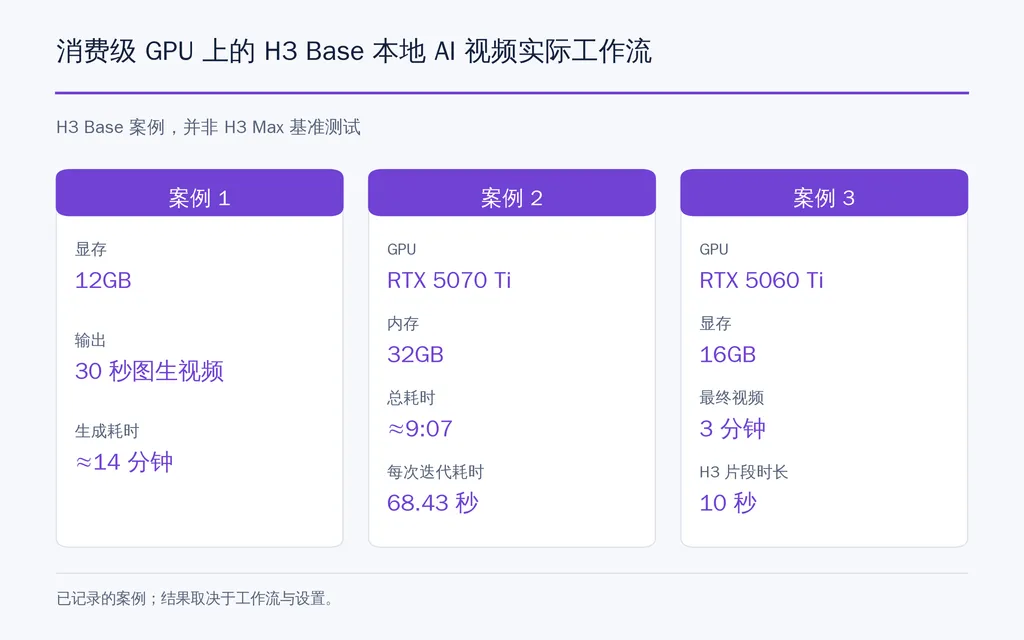The width and height of the screenshot is (1024, 640).
Task: Click the 3 分钟 value
Action: (x=733, y=428)
